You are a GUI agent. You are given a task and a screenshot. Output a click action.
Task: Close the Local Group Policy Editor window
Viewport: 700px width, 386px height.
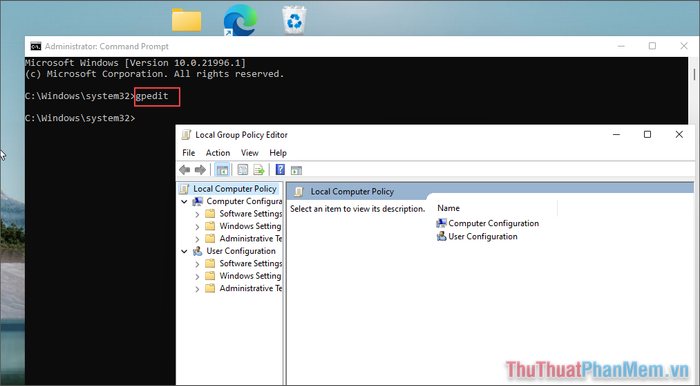679,134
